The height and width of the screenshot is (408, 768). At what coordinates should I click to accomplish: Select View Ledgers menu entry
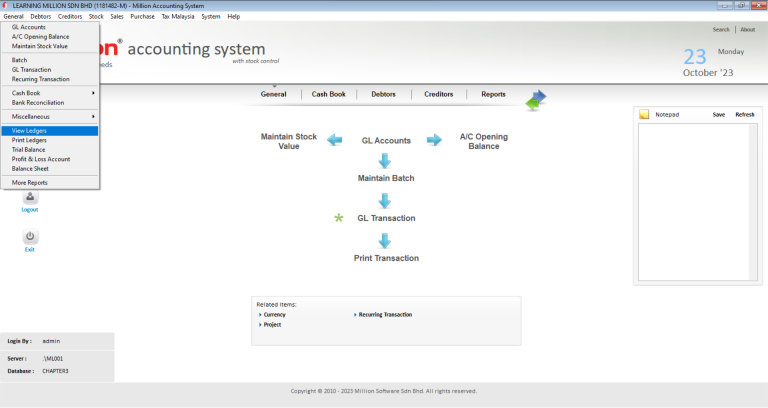point(50,131)
